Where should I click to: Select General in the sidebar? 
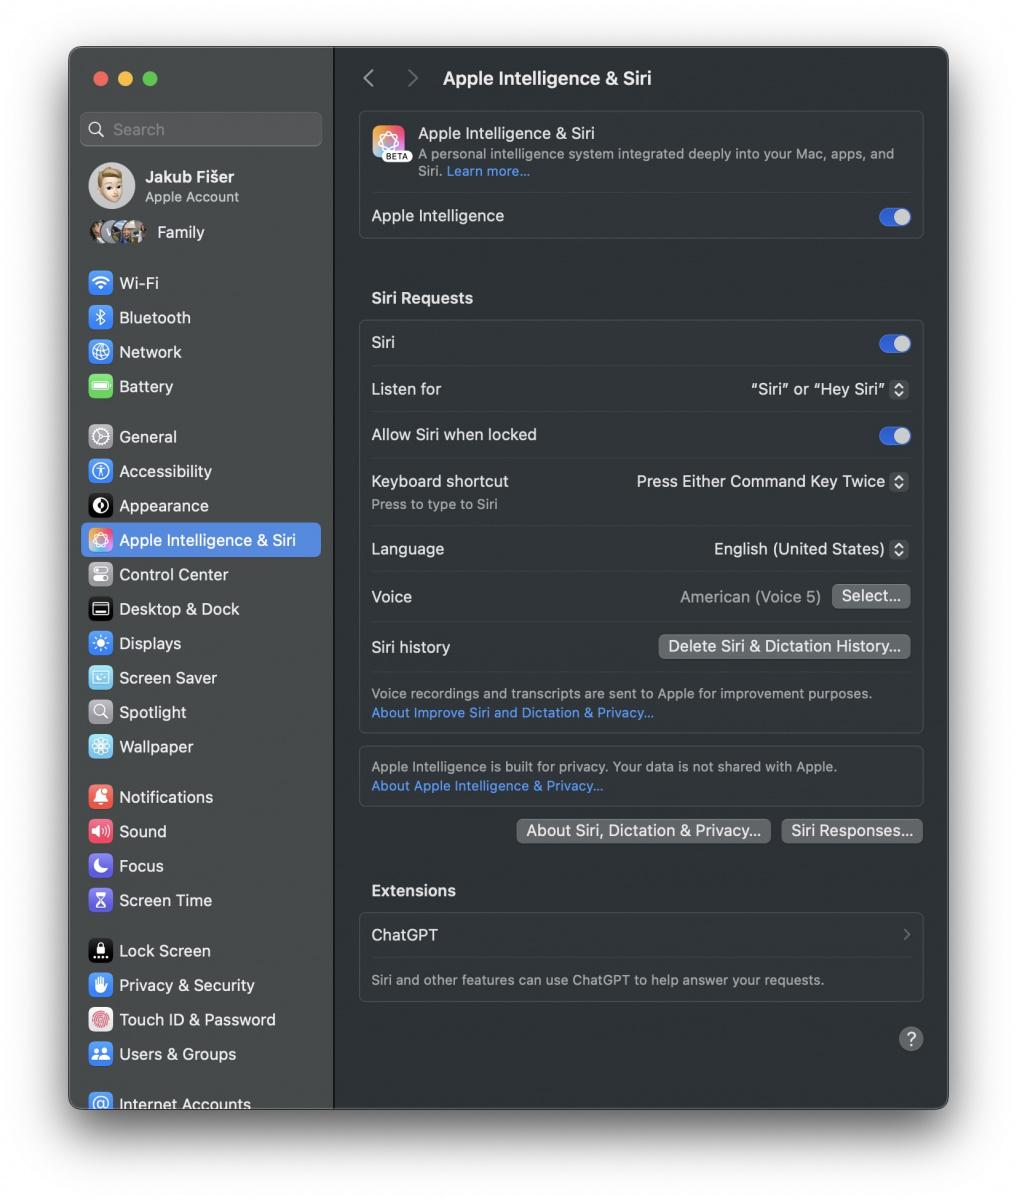point(201,437)
